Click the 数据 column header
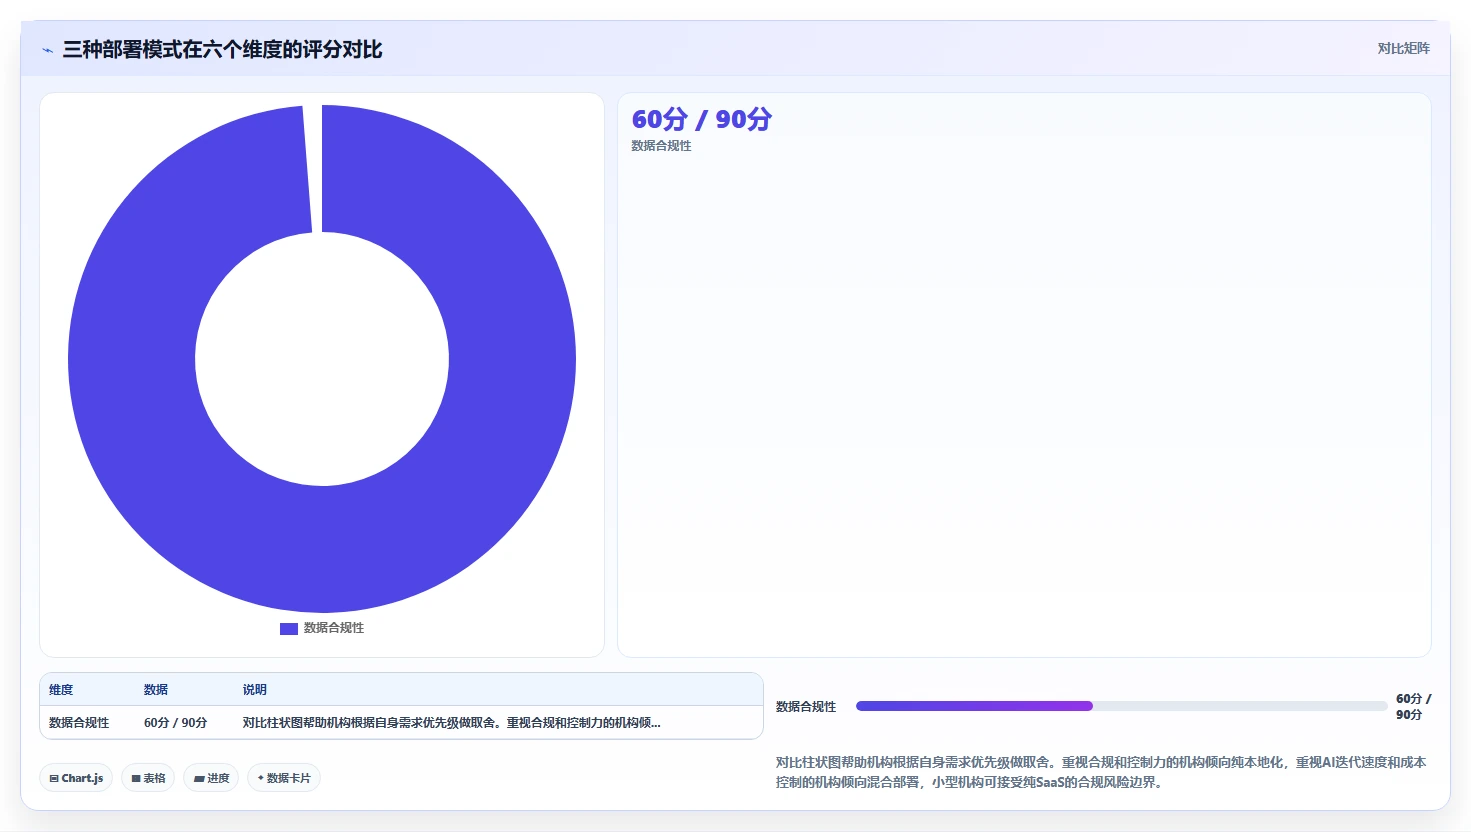 click(x=156, y=690)
